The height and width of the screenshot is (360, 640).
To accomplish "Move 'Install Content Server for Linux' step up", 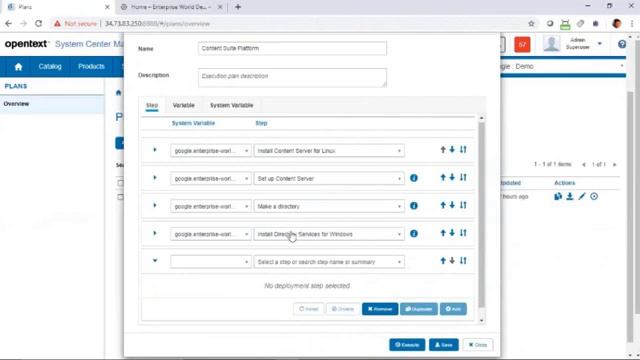I will (x=443, y=150).
